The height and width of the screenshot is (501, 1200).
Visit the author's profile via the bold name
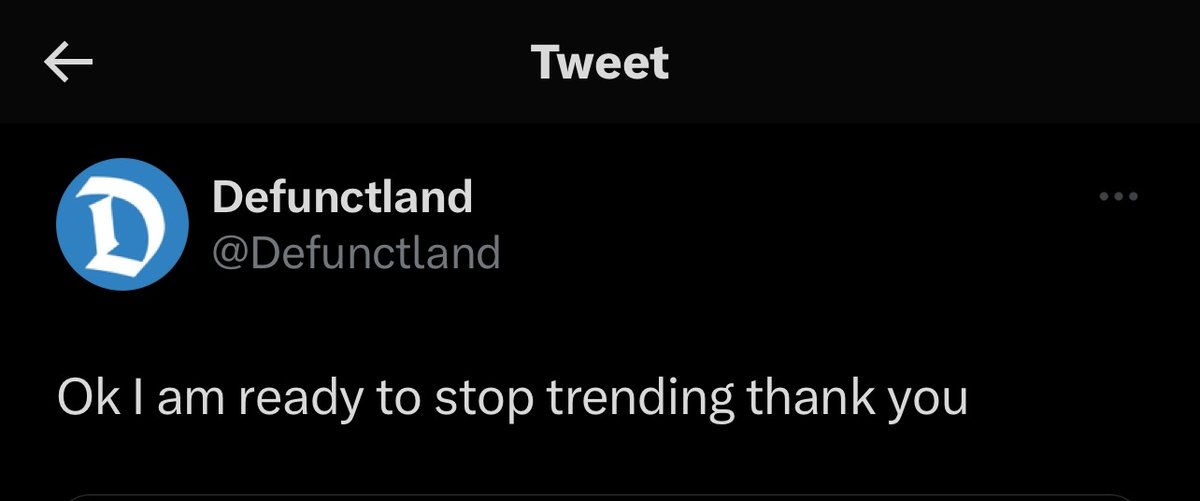[x=342, y=198]
